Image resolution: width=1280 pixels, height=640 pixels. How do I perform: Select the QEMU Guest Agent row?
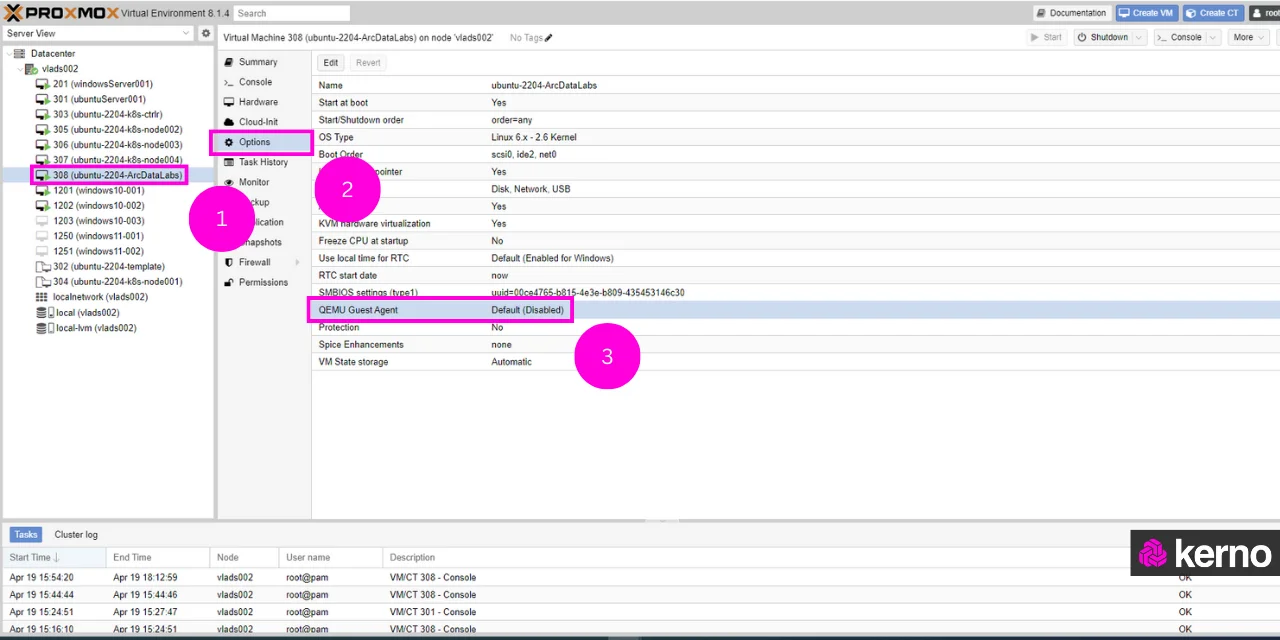pyautogui.click(x=796, y=310)
